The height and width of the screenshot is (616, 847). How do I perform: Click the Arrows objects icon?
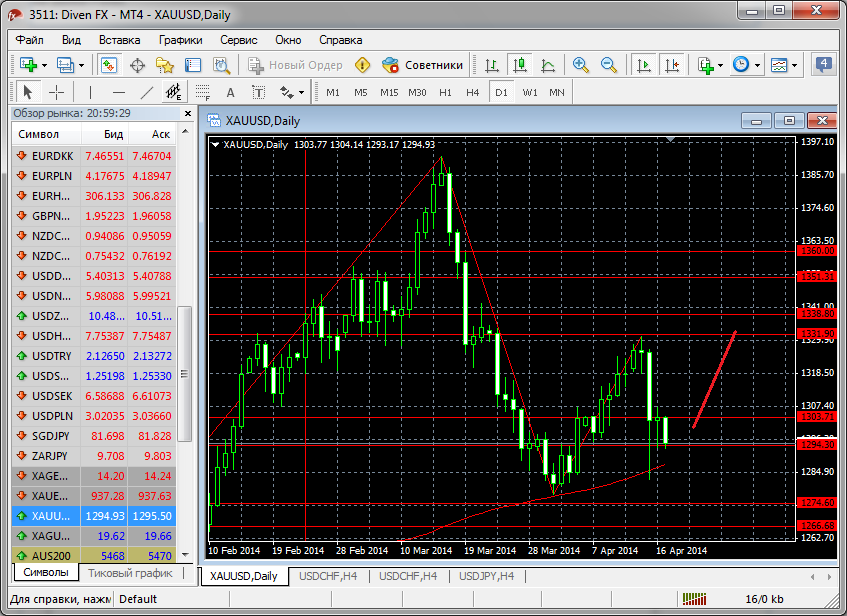coord(286,92)
